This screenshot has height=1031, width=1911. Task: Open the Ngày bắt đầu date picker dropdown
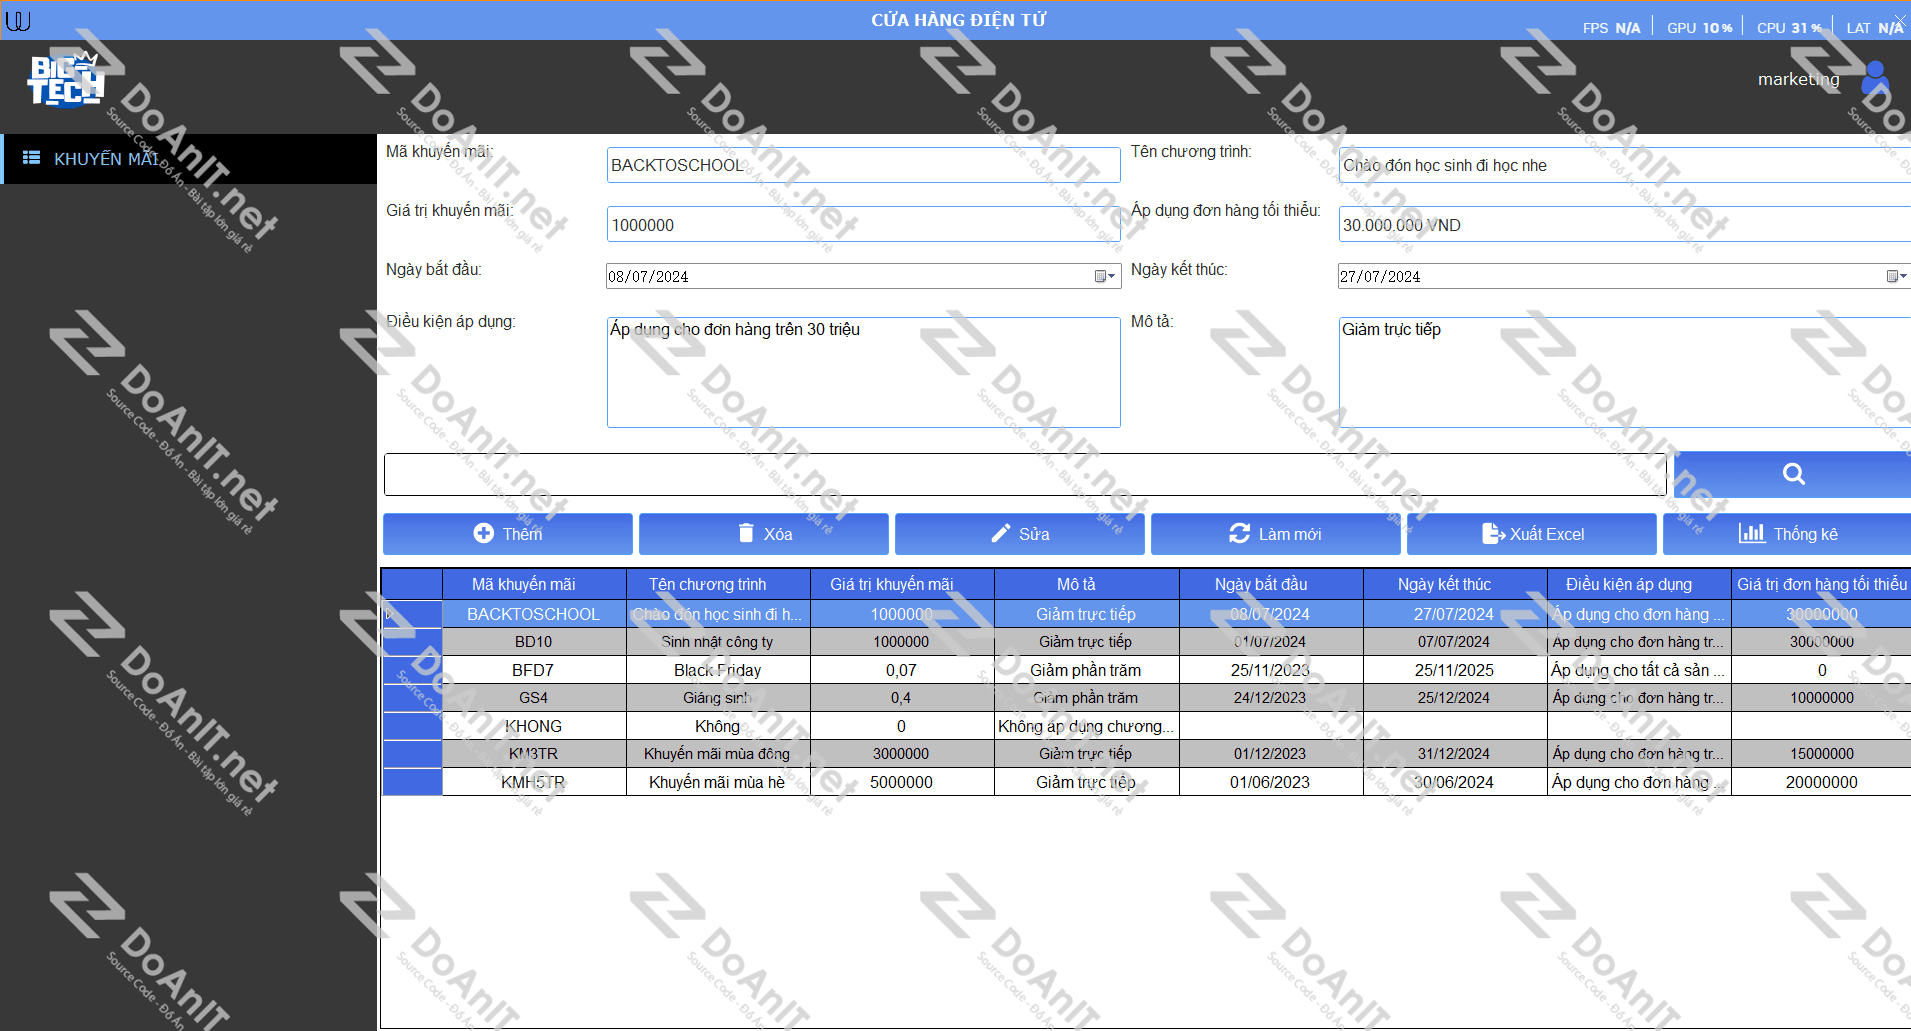pos(1104,277)
